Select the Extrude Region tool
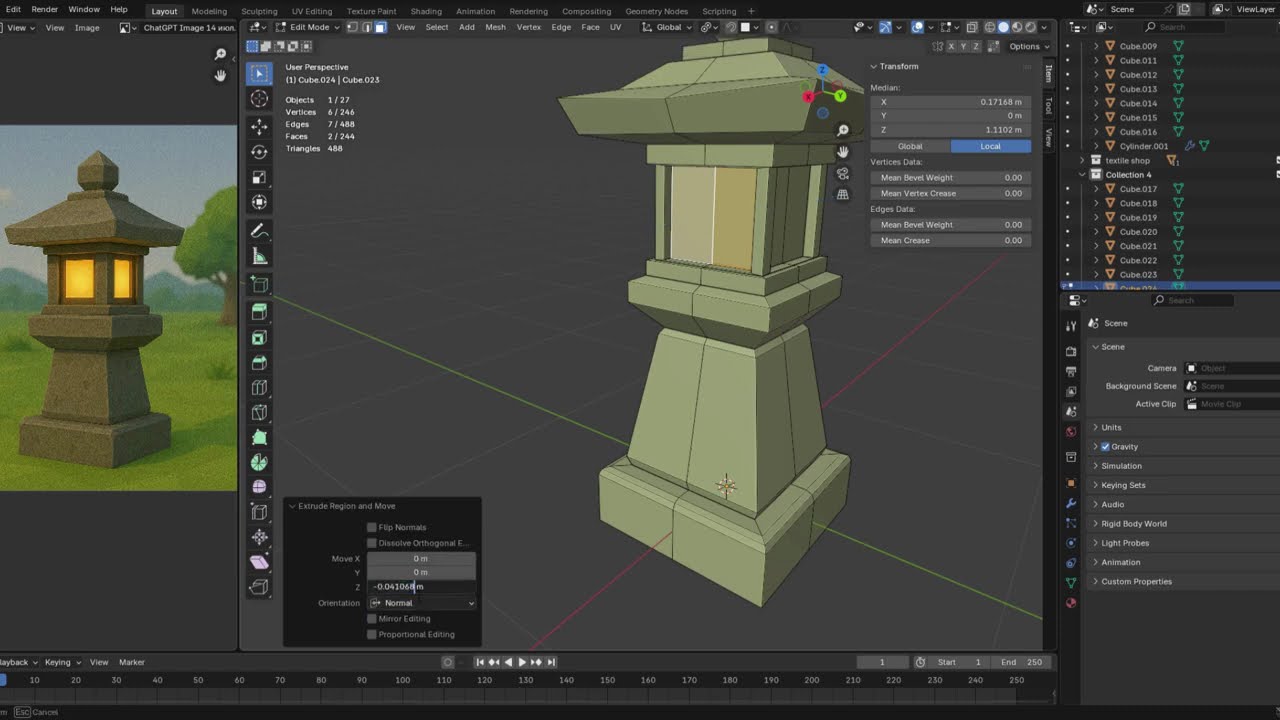 click(x=259, y=313)
